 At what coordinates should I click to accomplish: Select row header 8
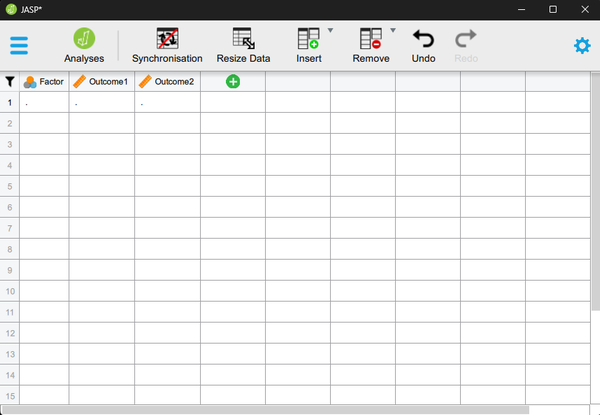click(x=10, y=249)
